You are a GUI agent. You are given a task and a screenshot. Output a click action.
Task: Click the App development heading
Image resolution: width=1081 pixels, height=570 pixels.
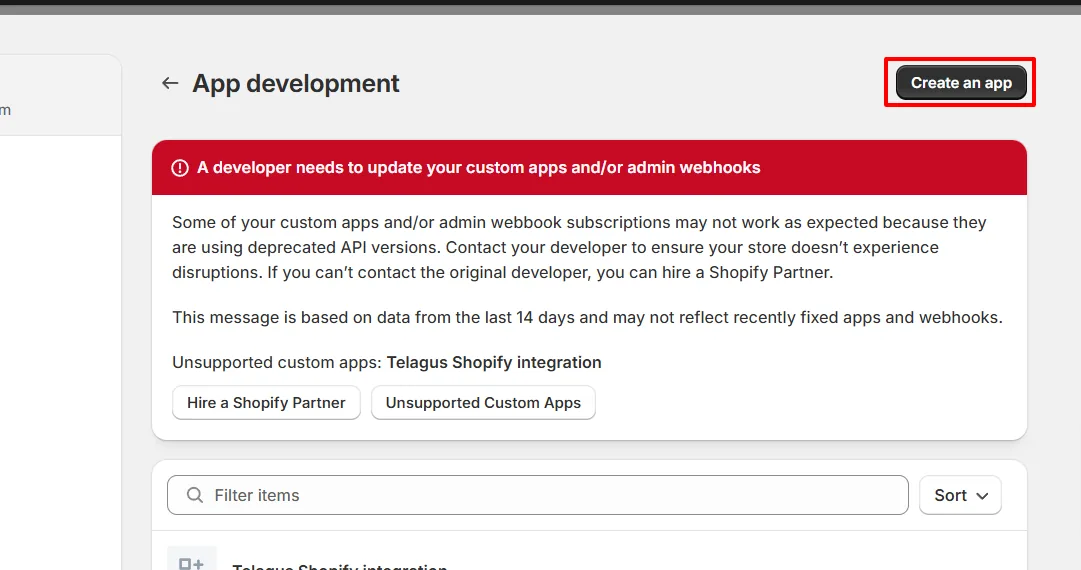click(296, 83)
